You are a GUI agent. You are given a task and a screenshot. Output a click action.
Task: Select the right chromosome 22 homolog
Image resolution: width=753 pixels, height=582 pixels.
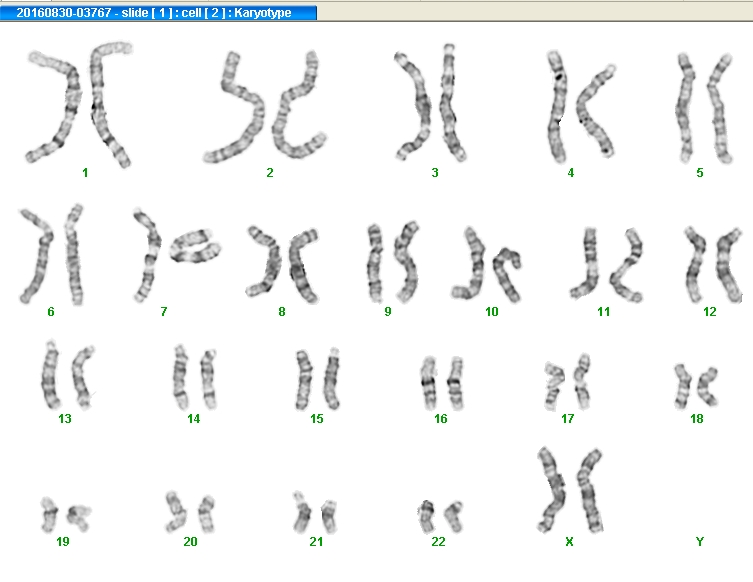tap(453, 517)
